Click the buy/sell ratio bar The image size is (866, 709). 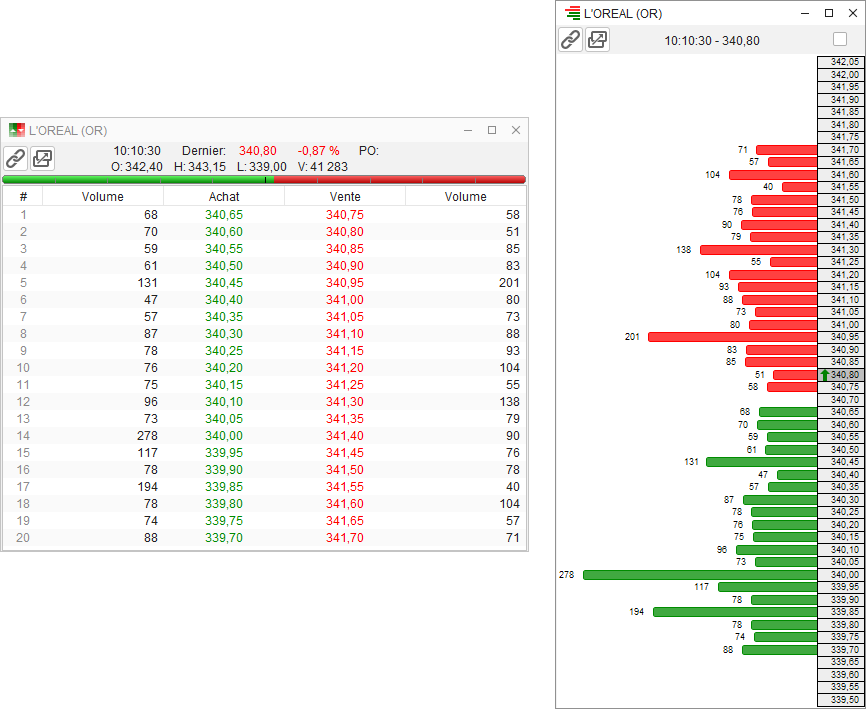click(x=264, y=179)
